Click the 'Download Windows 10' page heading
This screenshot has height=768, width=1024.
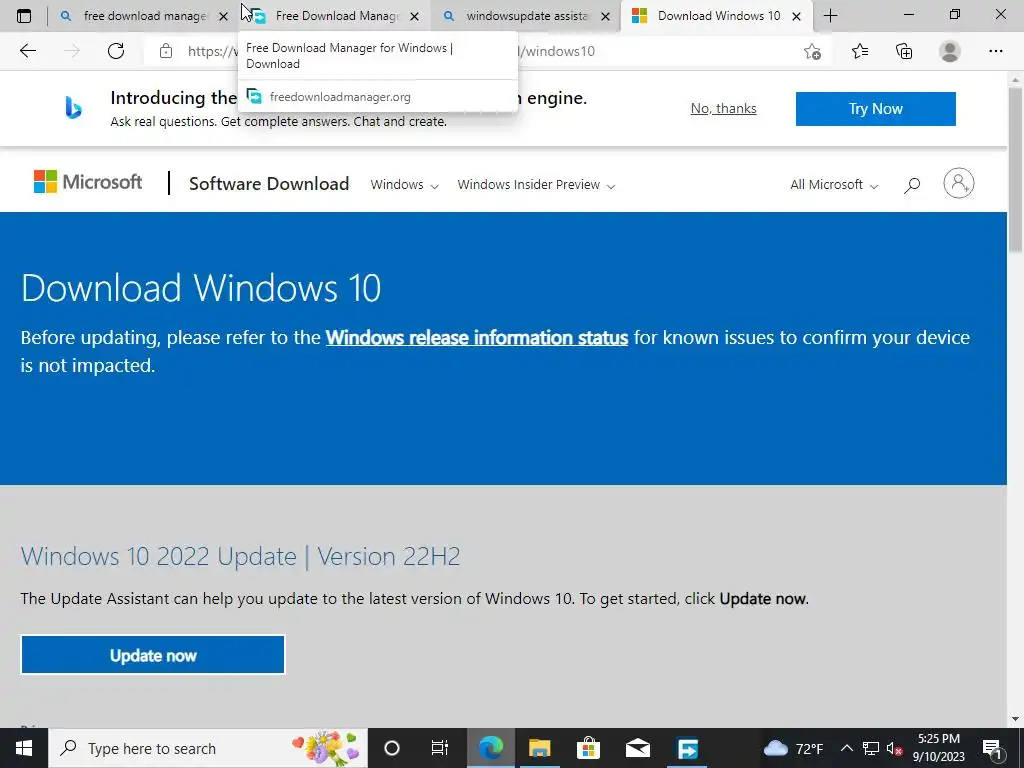point(200,287)
